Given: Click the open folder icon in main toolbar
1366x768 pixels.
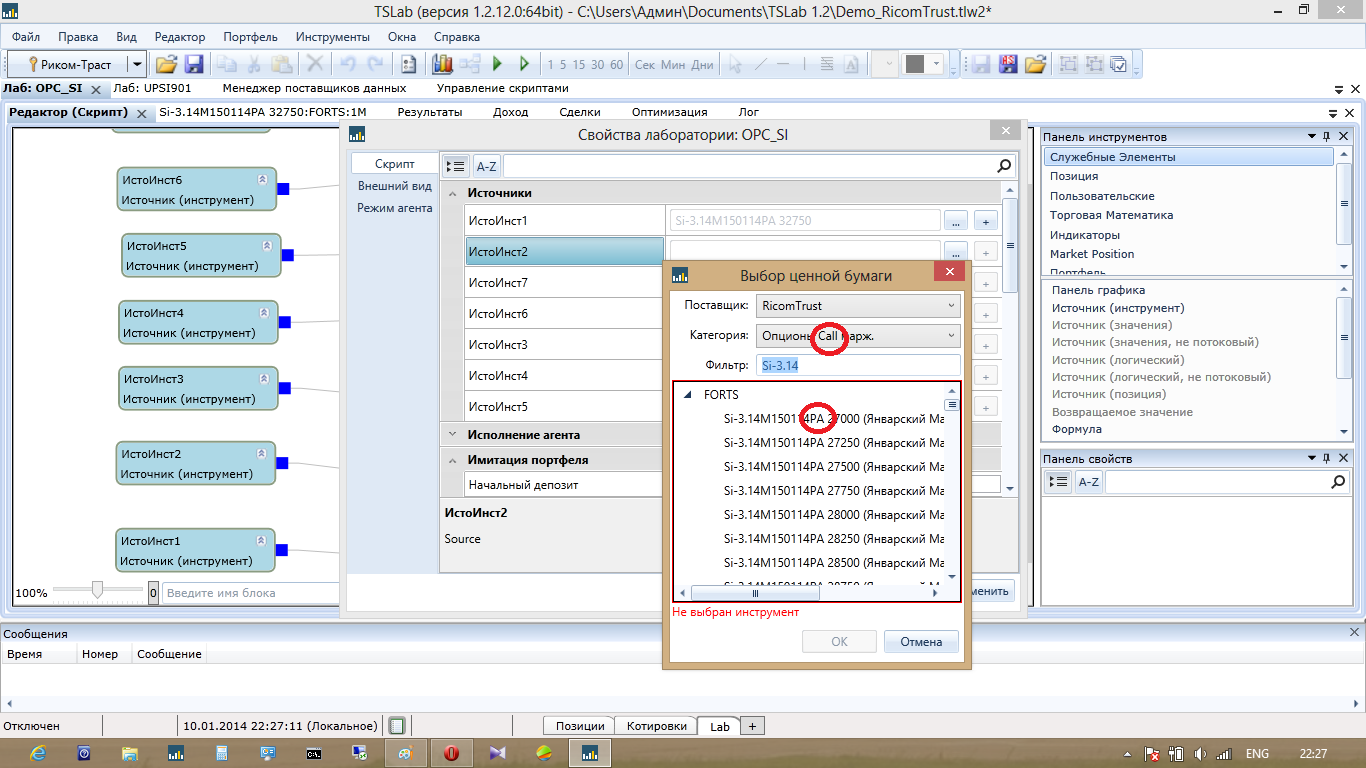Looking at the screenshot, I should (166, 64).
